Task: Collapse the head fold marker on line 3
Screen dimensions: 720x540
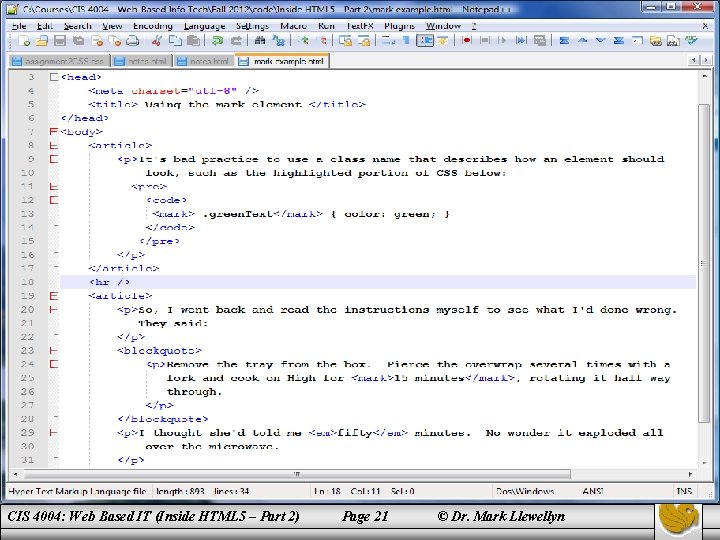Action: tap(54, 77)
